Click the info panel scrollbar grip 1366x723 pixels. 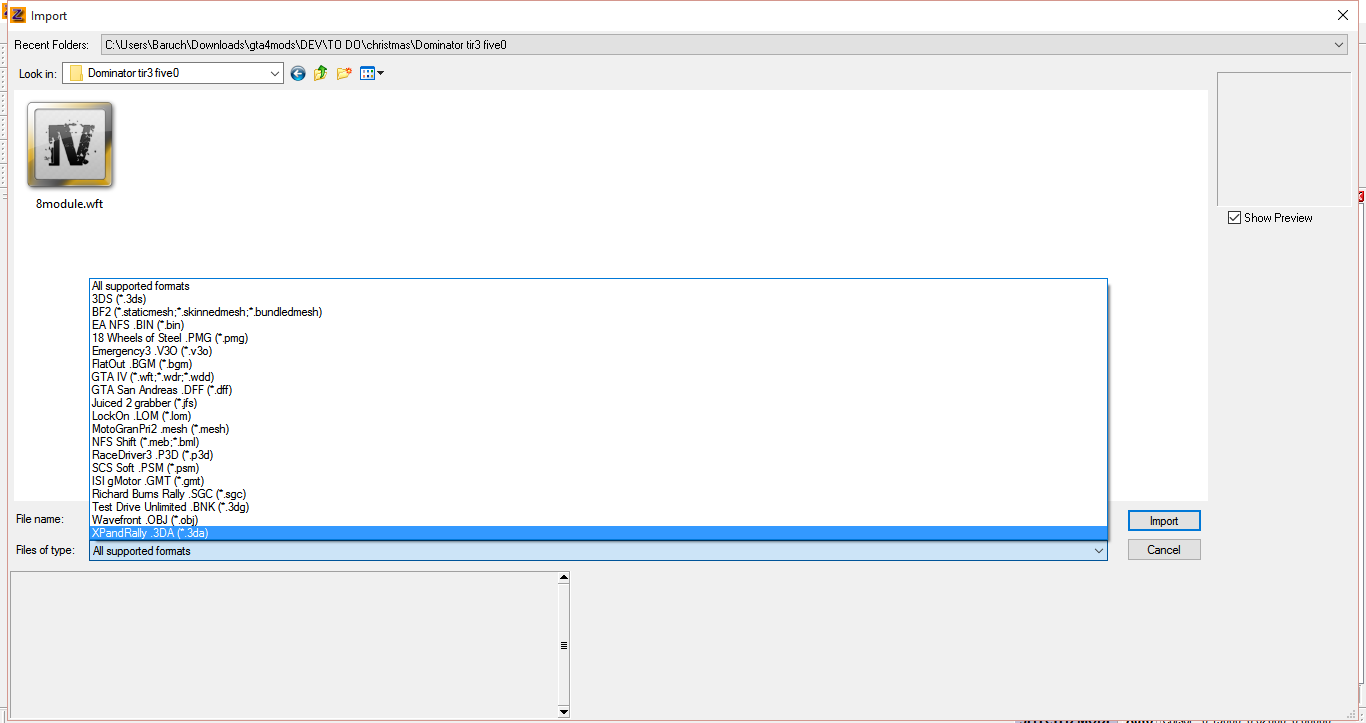pyautogui.click(x=564, y=645)
